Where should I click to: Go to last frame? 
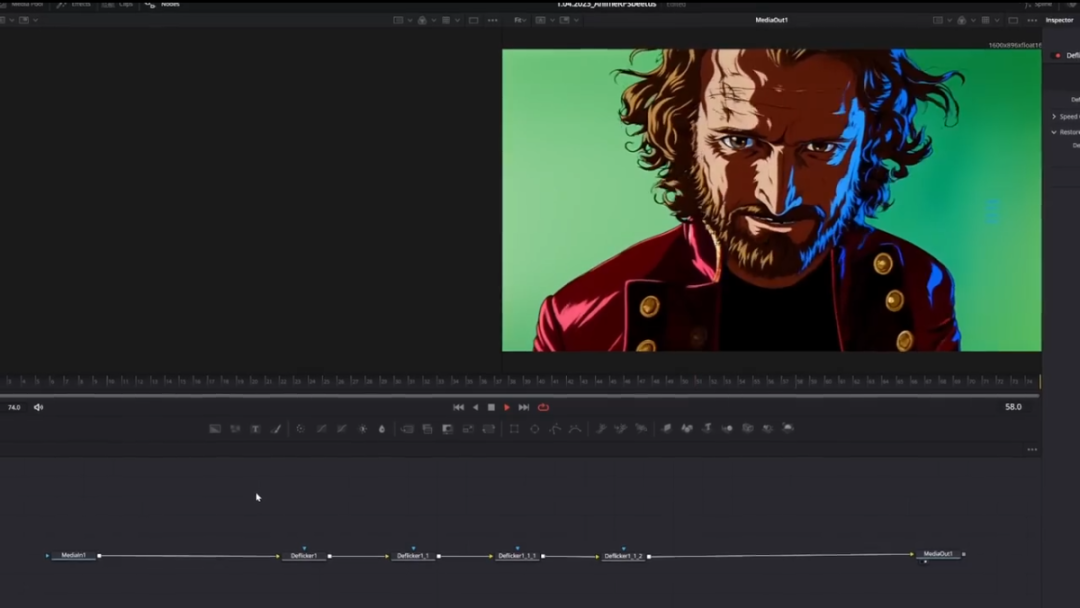(x=524, y=407)
